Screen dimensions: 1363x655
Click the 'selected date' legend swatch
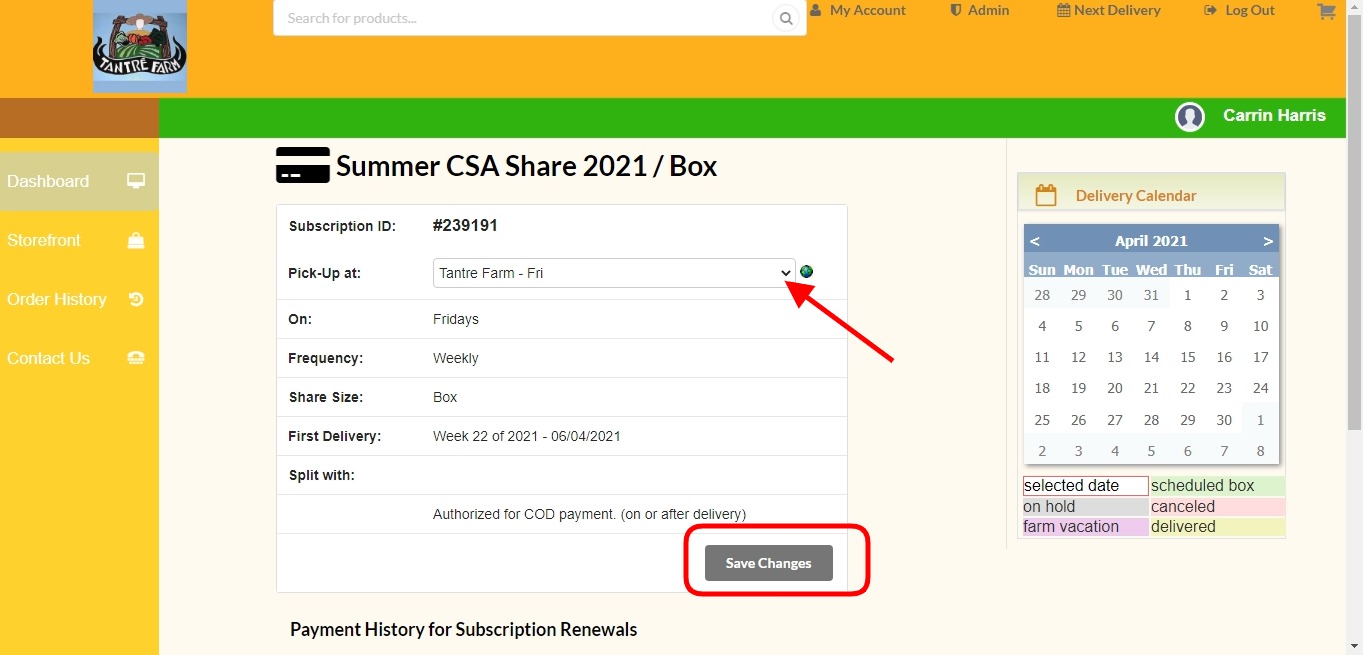[1085, 486]
